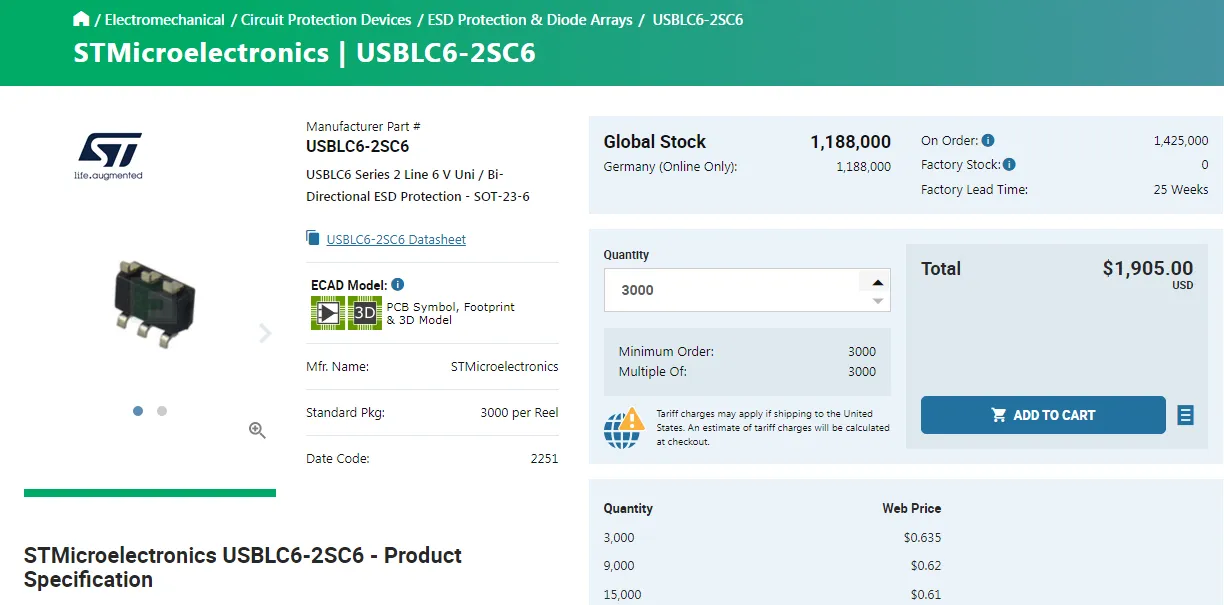
Task: Increase quantity with the up arrow
Action: 878,282
